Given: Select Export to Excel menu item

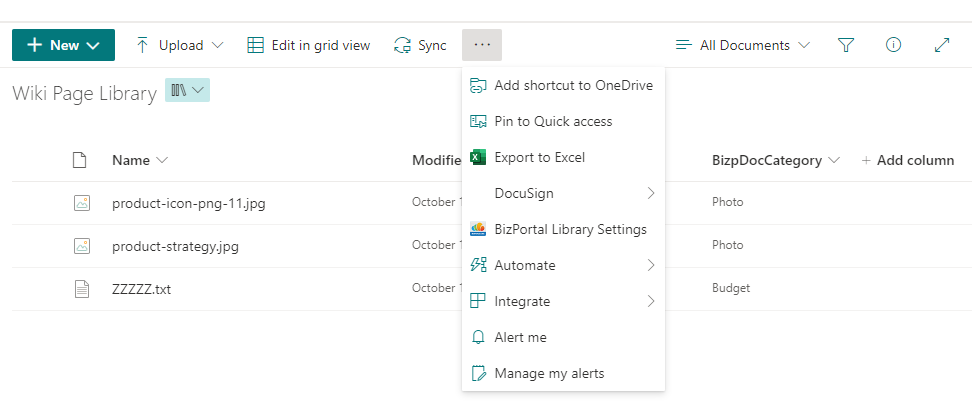Looking at the screenshot, I should pyautogui.click(x=539, y=157).
